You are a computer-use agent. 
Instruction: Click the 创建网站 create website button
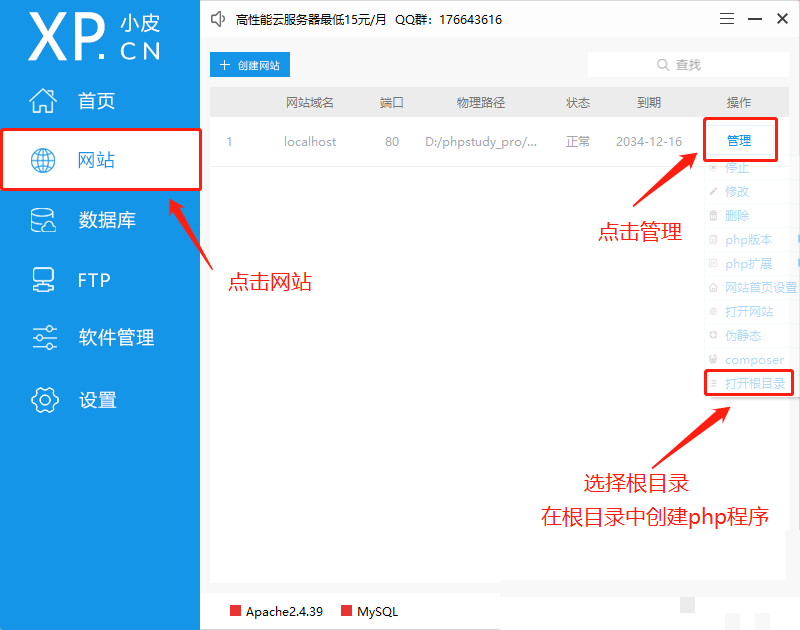click(252, 64)
